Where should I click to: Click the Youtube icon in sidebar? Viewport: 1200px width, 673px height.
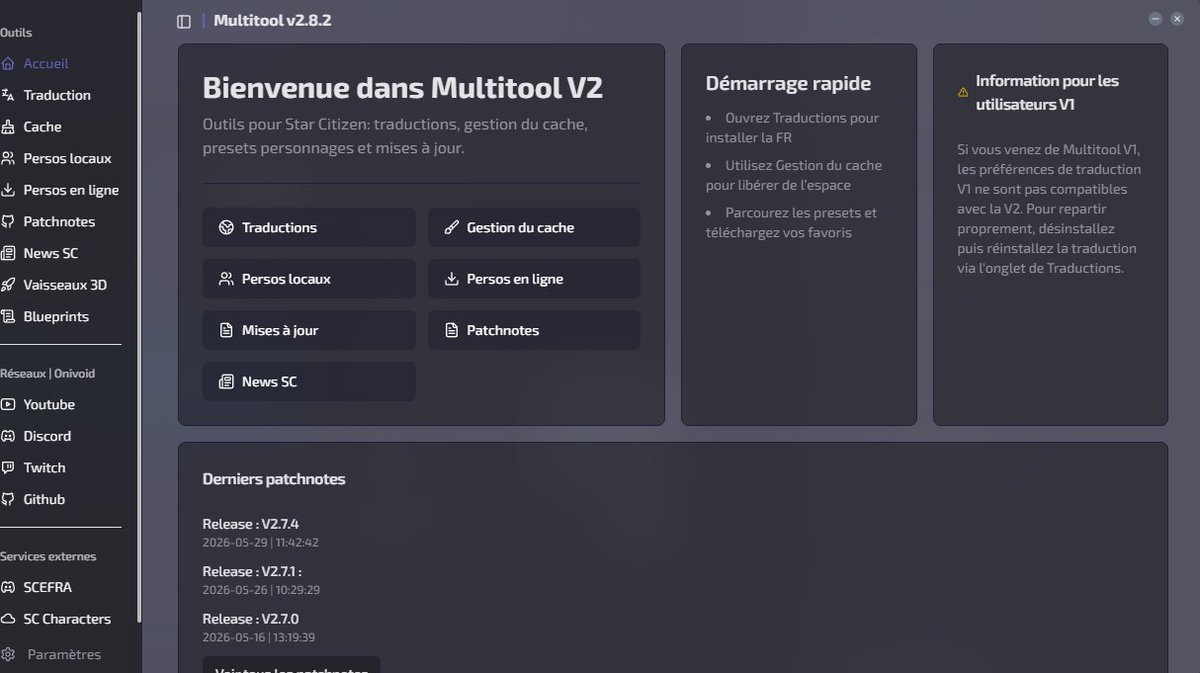(x=8, y=405)
